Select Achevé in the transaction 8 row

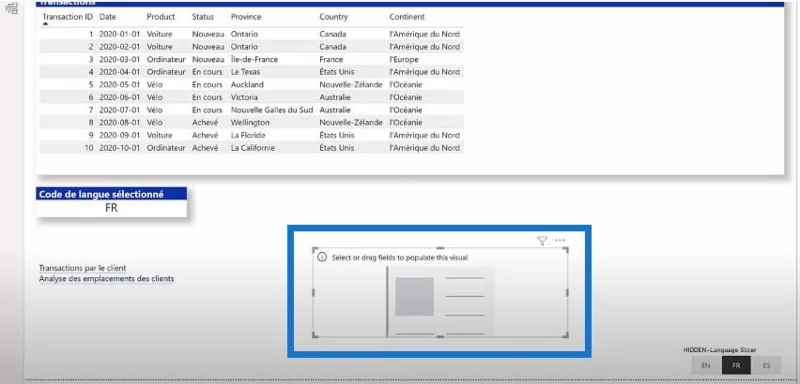pyautogui.click(x=205, y=122)
